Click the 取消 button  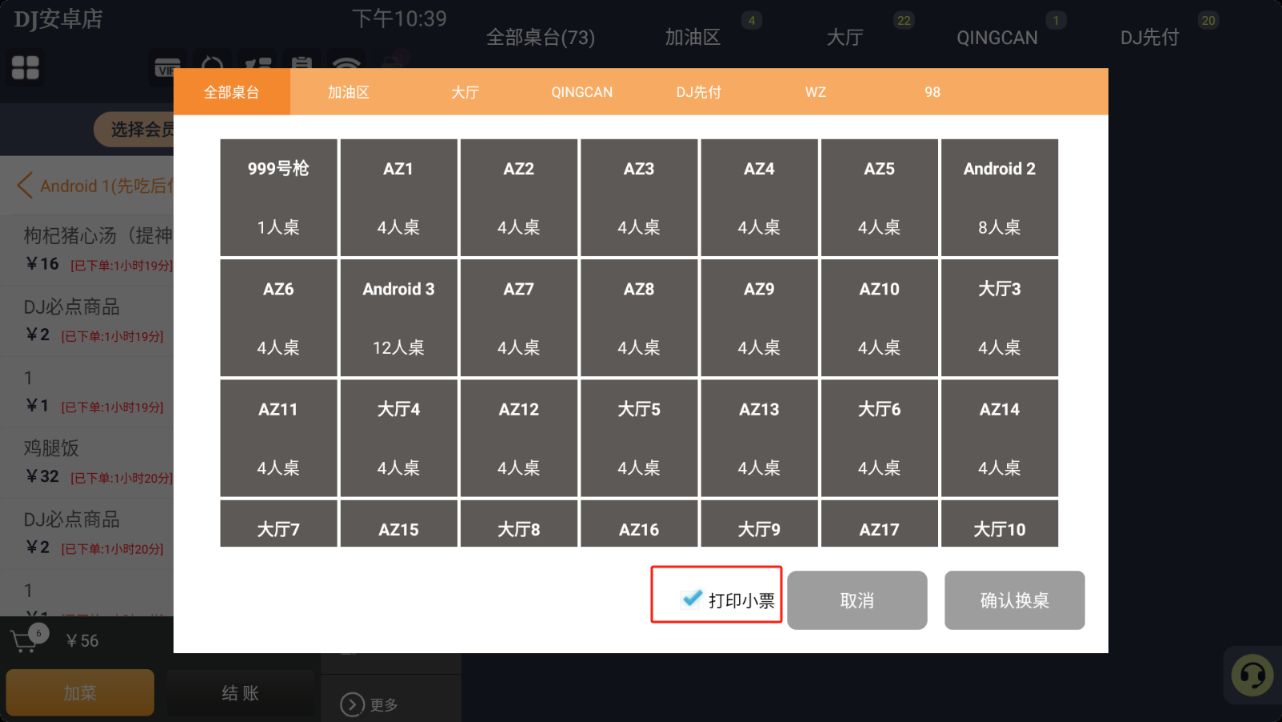pyautogui.click(x=857, y=600)
